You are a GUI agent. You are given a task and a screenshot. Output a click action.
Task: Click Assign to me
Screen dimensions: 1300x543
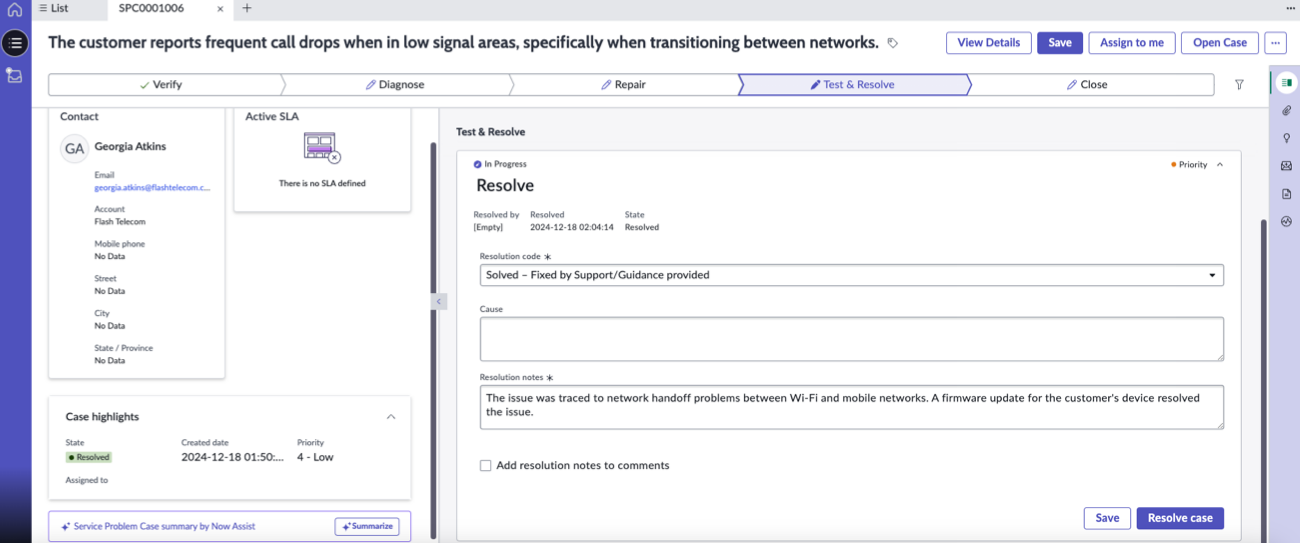click(x=1132, y=43)
